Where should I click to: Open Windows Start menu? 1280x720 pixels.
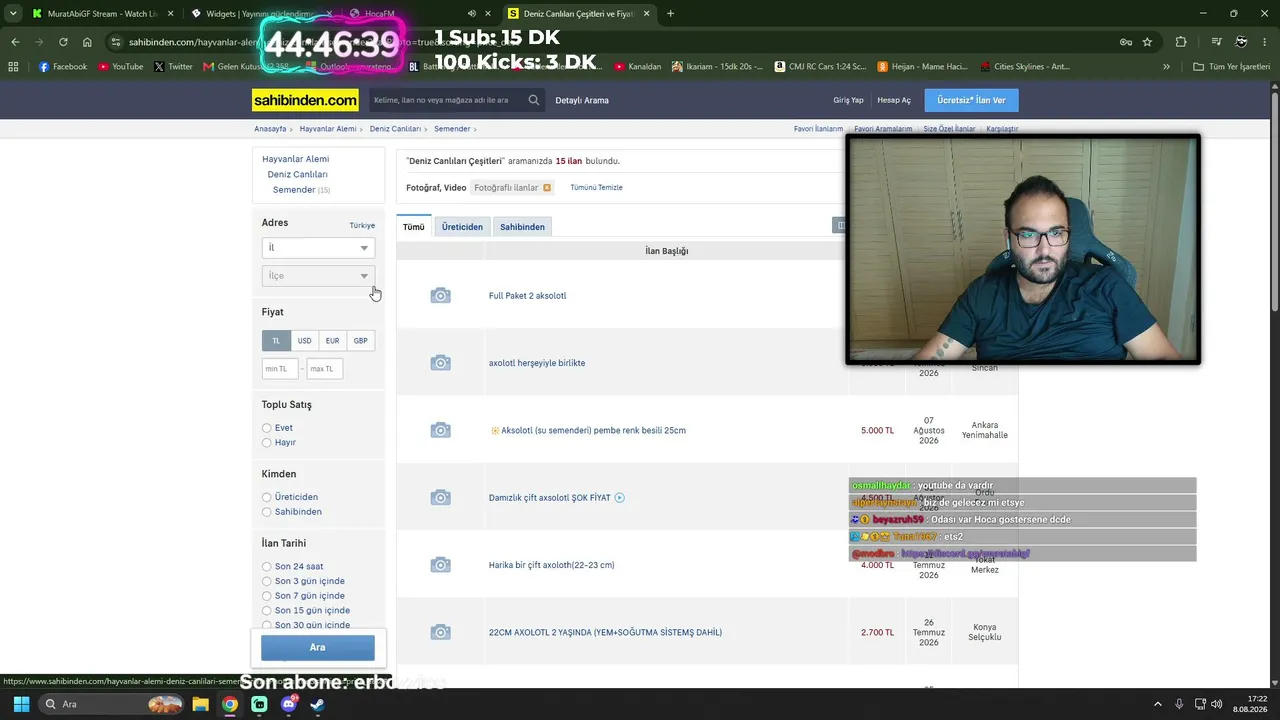tap(21, 704)
